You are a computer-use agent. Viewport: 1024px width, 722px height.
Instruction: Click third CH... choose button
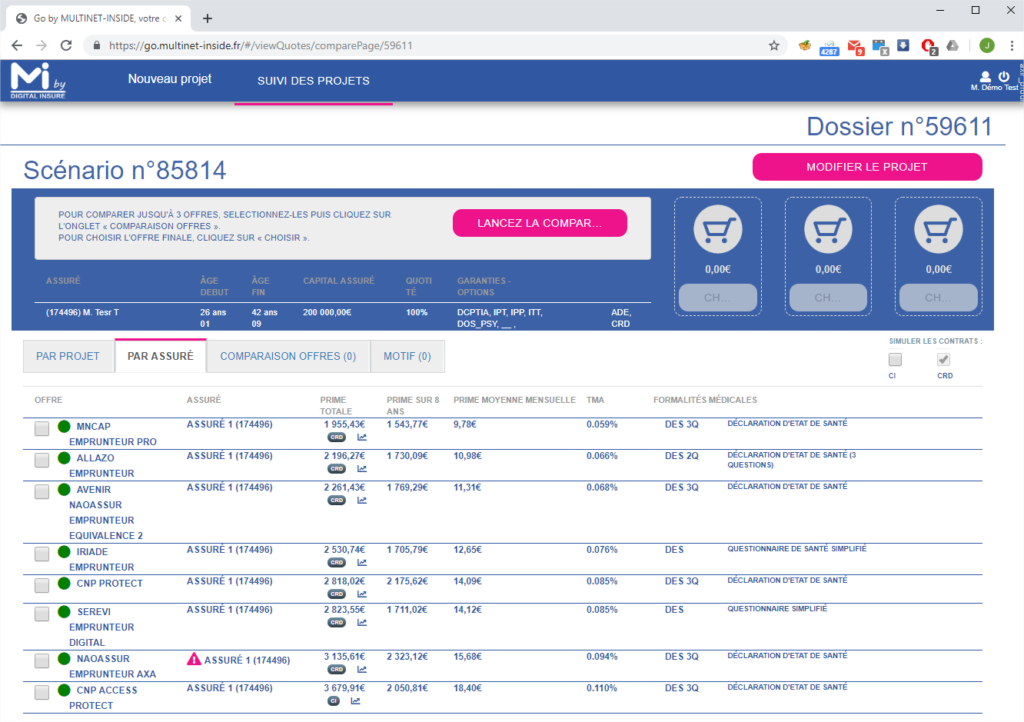(938, 298)
